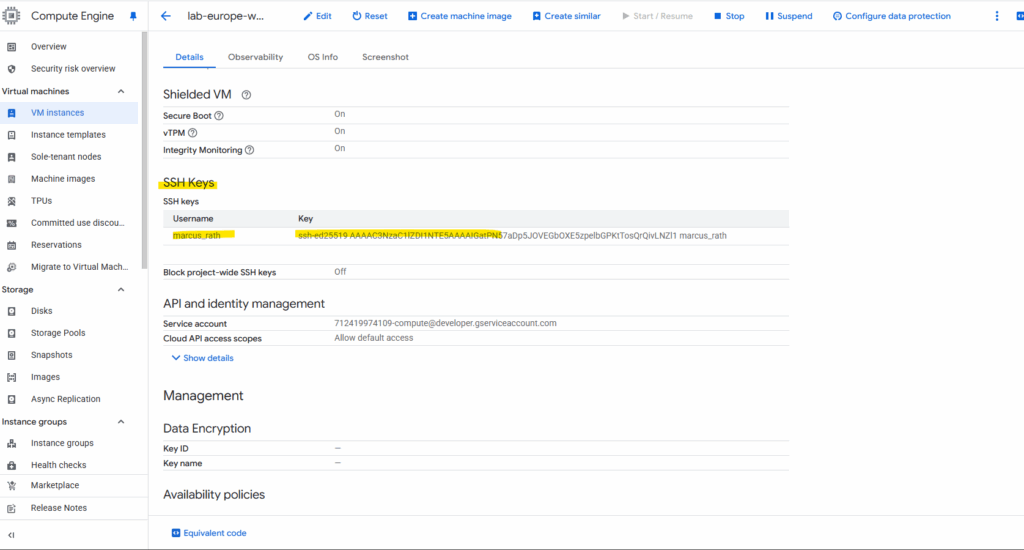Image resolution: width=1024 pixels, height=550 pixels.
Task: Open Storage Pools in the sidebar
Action: [x=58, y=333]
